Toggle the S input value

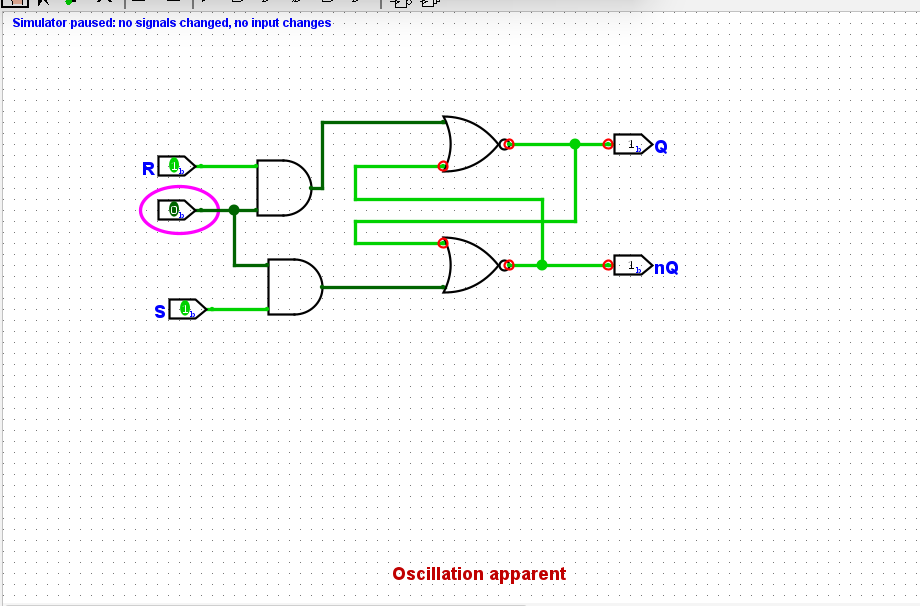pos(186,309)
